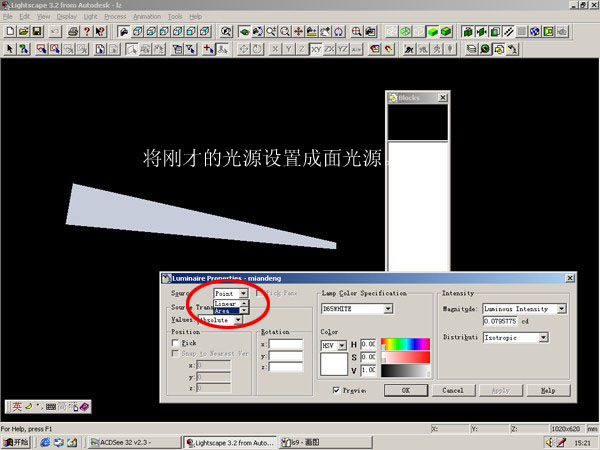Open the Animation menu
Screen dimensions: 600x450
coord(147,16)
